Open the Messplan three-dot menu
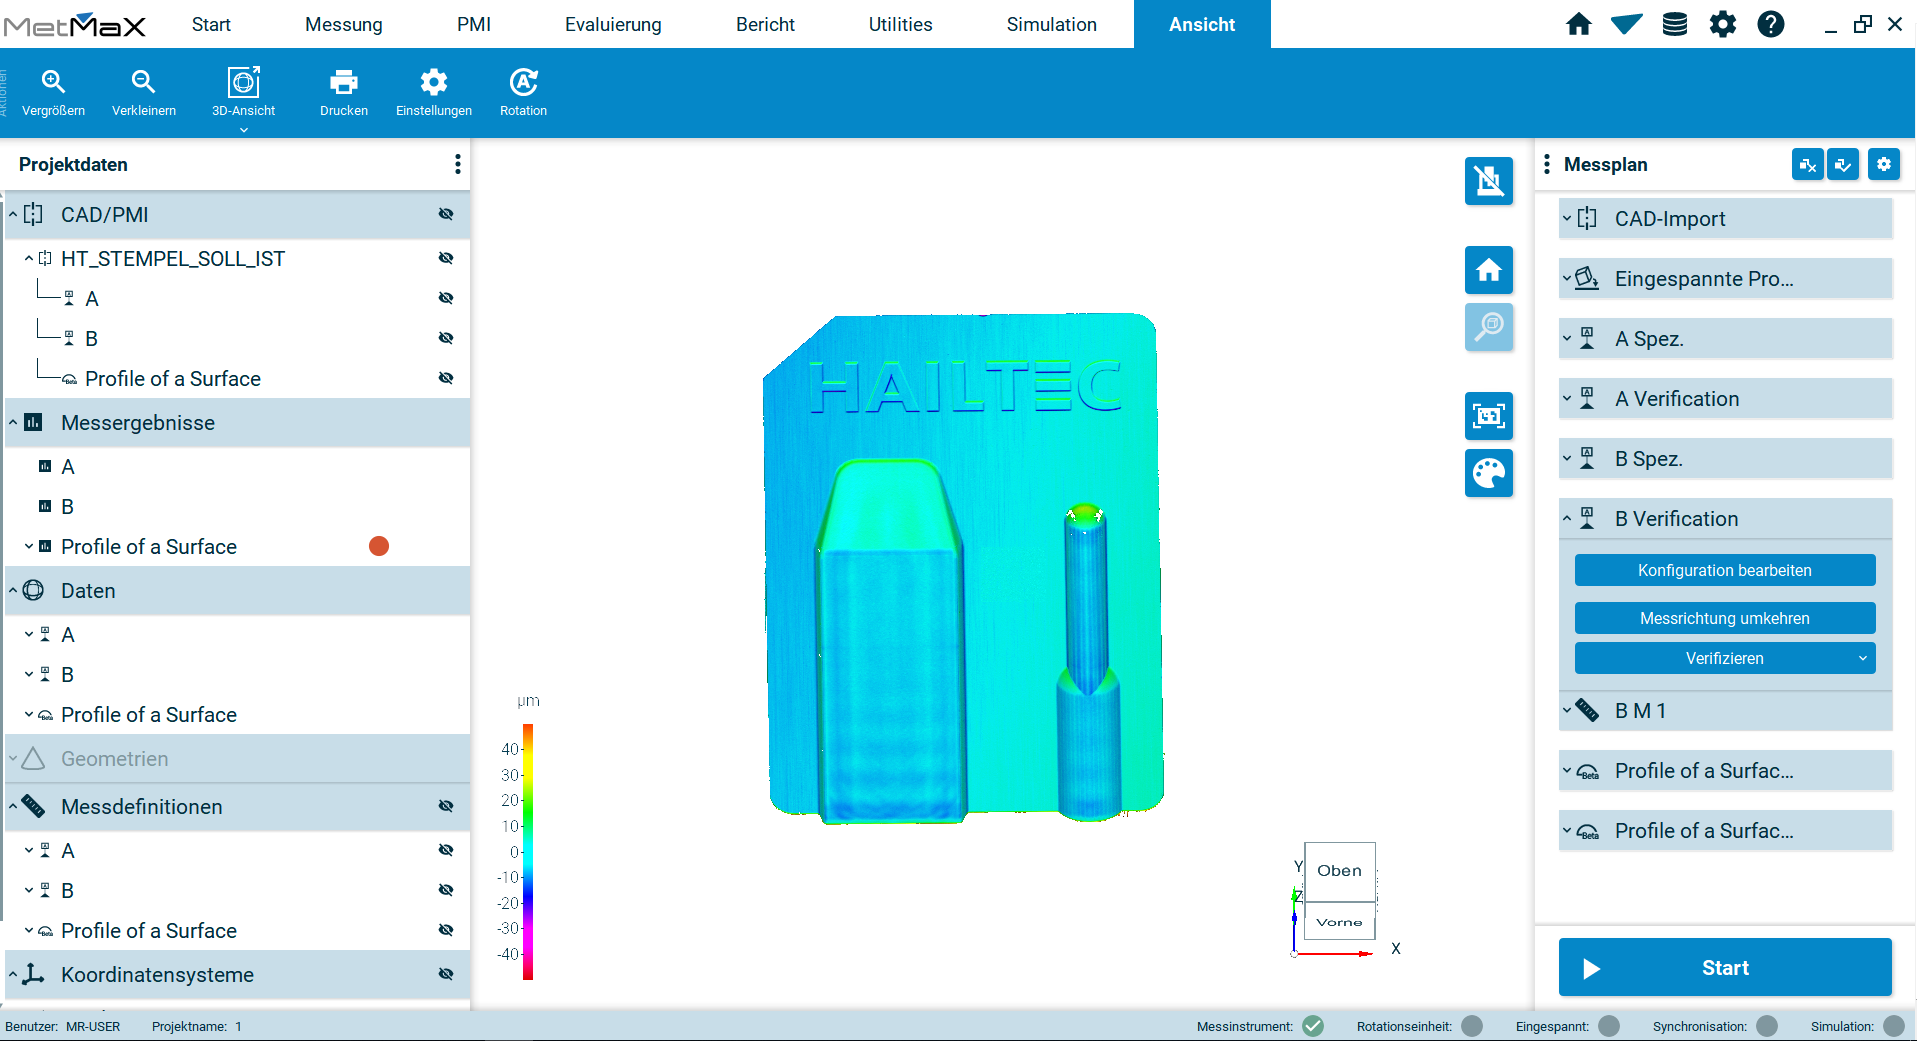This screenshot has width=1917, height=1041. 1547,164
